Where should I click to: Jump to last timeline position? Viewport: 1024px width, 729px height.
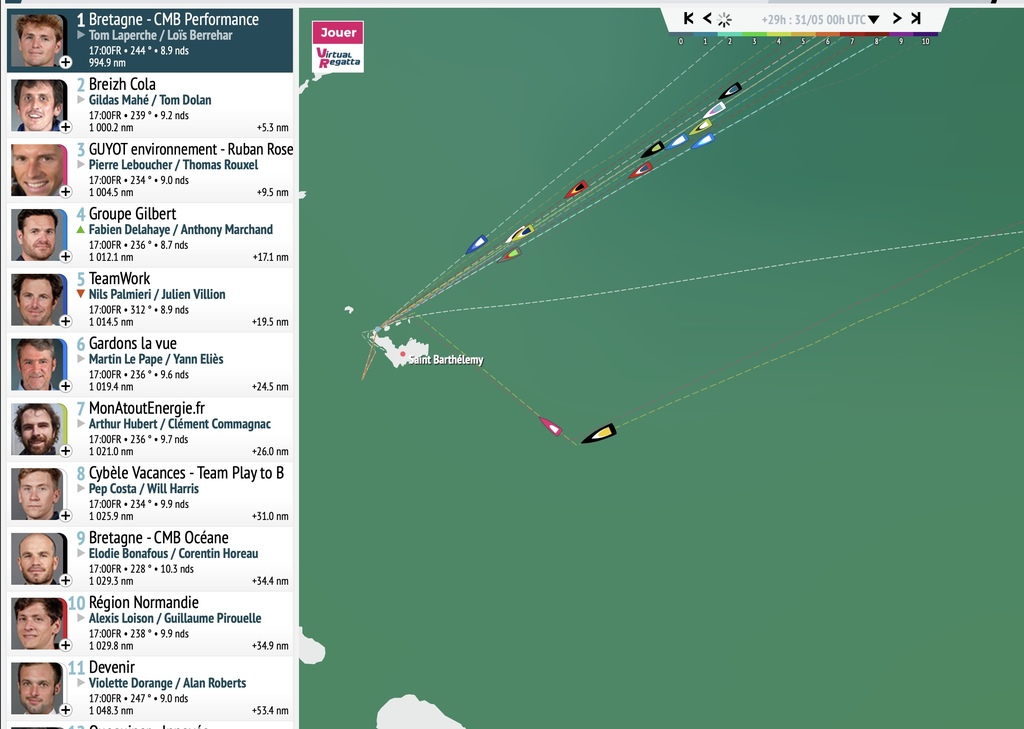point(916,18)
